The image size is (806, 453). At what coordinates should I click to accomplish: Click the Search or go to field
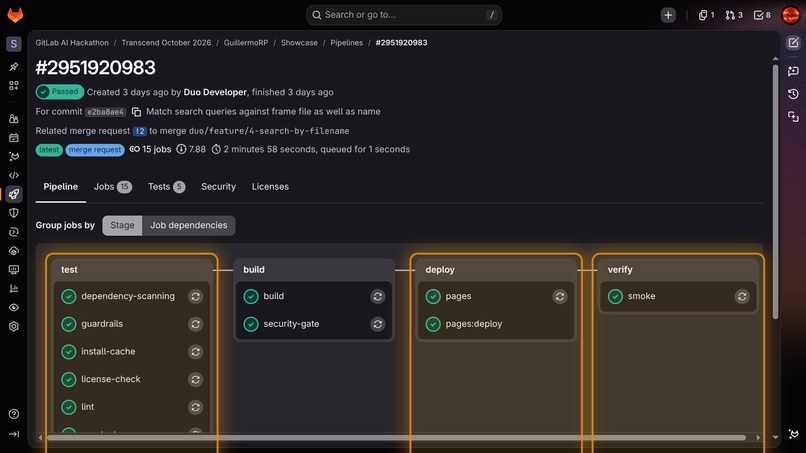click(x=404, y=15)
